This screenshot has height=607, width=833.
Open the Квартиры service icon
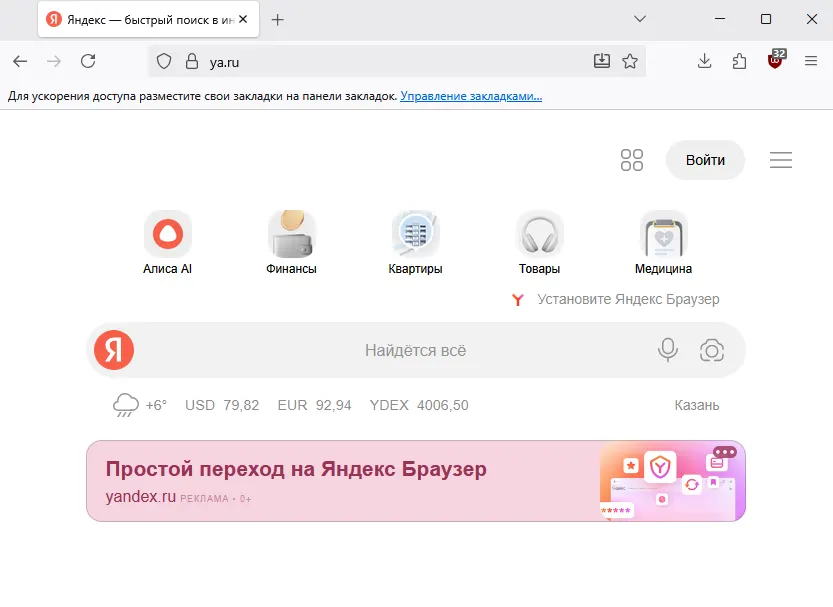click(x=415, y=232)
